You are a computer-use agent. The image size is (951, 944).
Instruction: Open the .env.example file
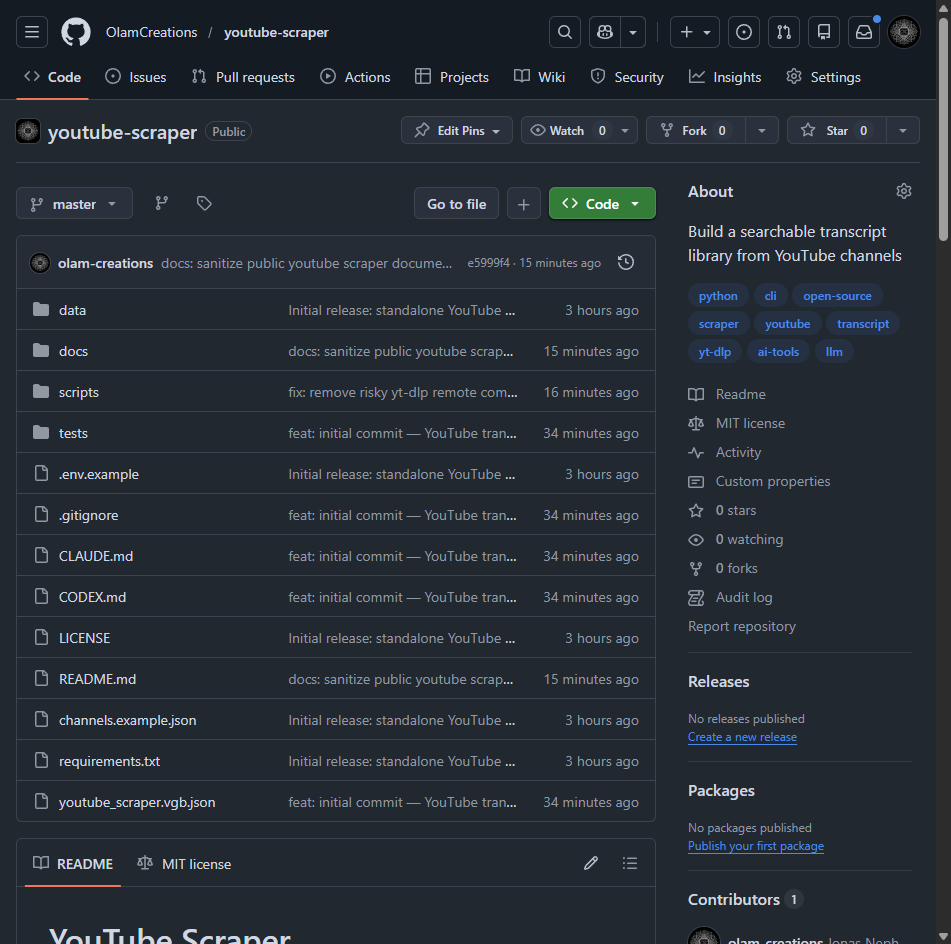coord(99,474)
